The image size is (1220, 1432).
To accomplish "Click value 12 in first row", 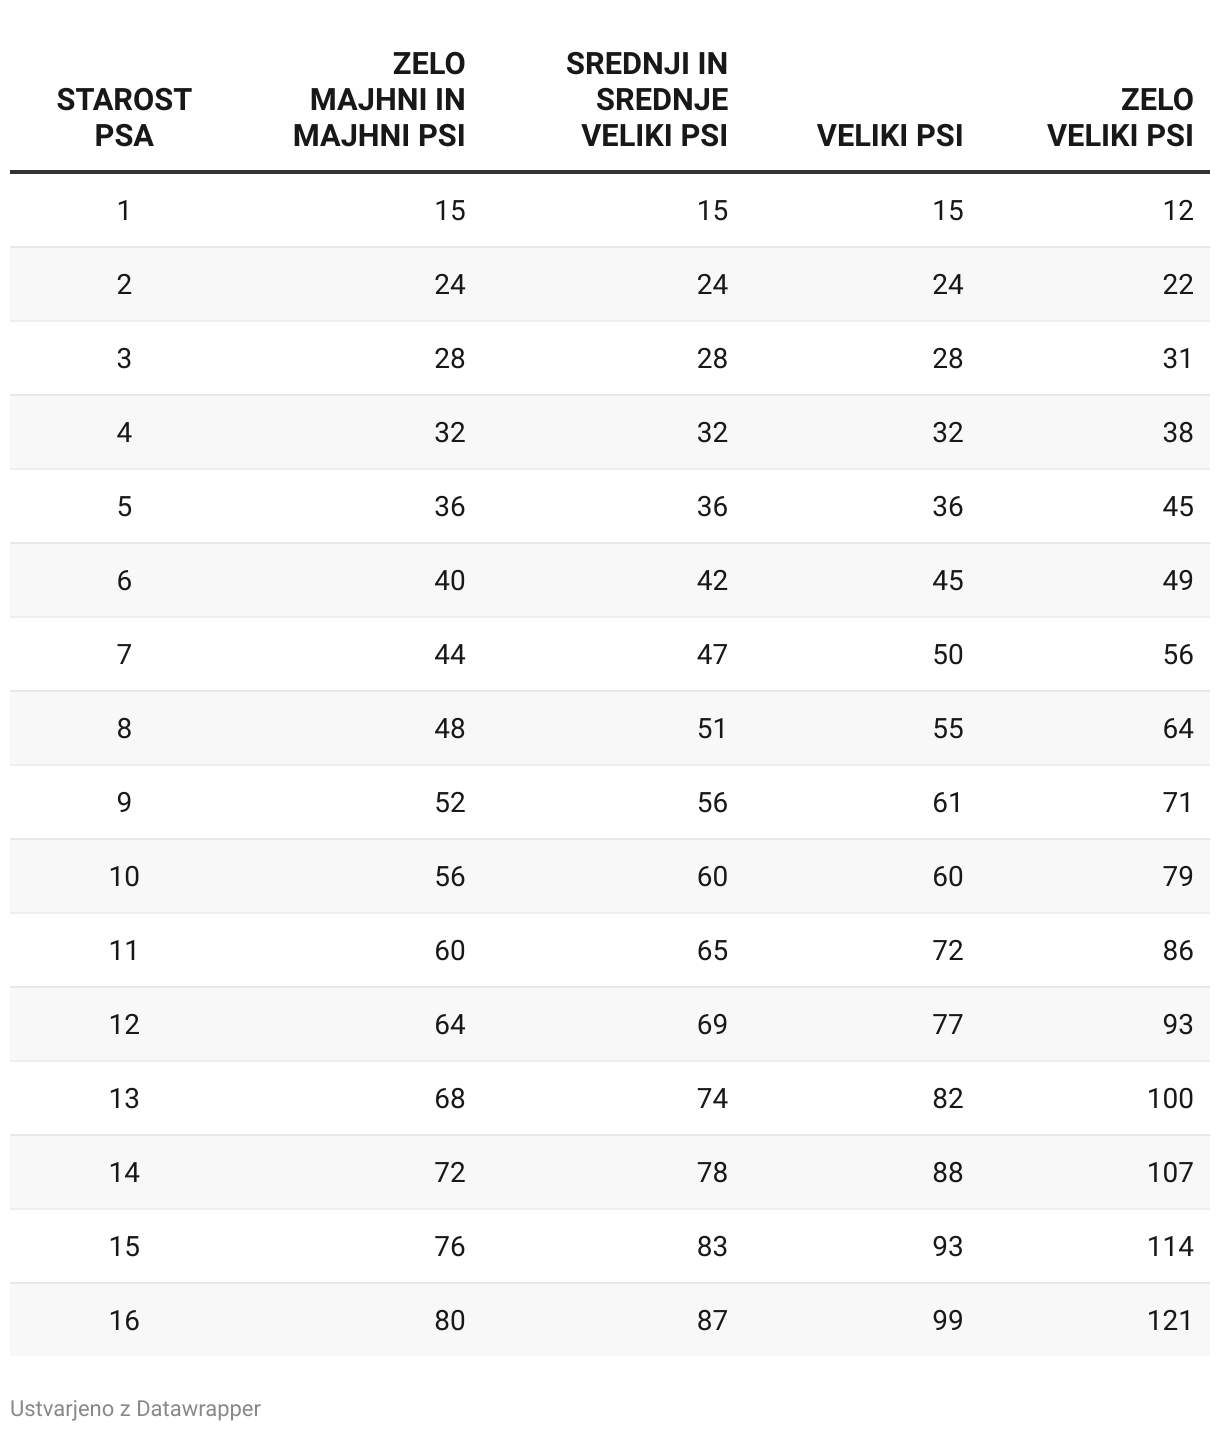I will [1178, 210].
